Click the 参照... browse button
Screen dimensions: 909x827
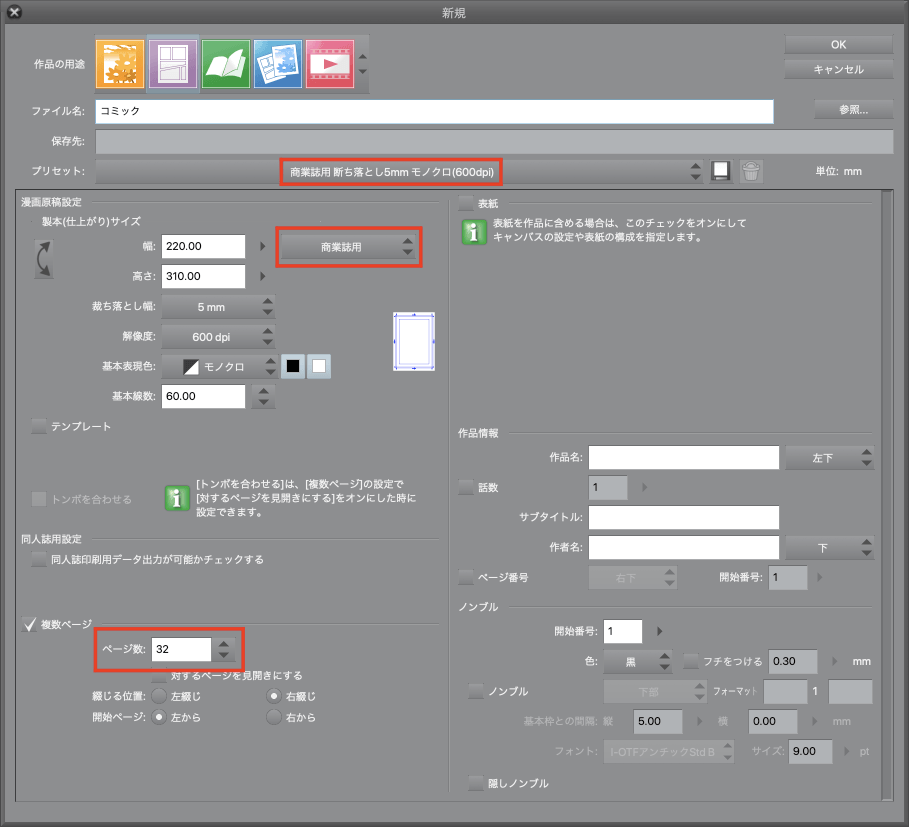pos(853,110)
